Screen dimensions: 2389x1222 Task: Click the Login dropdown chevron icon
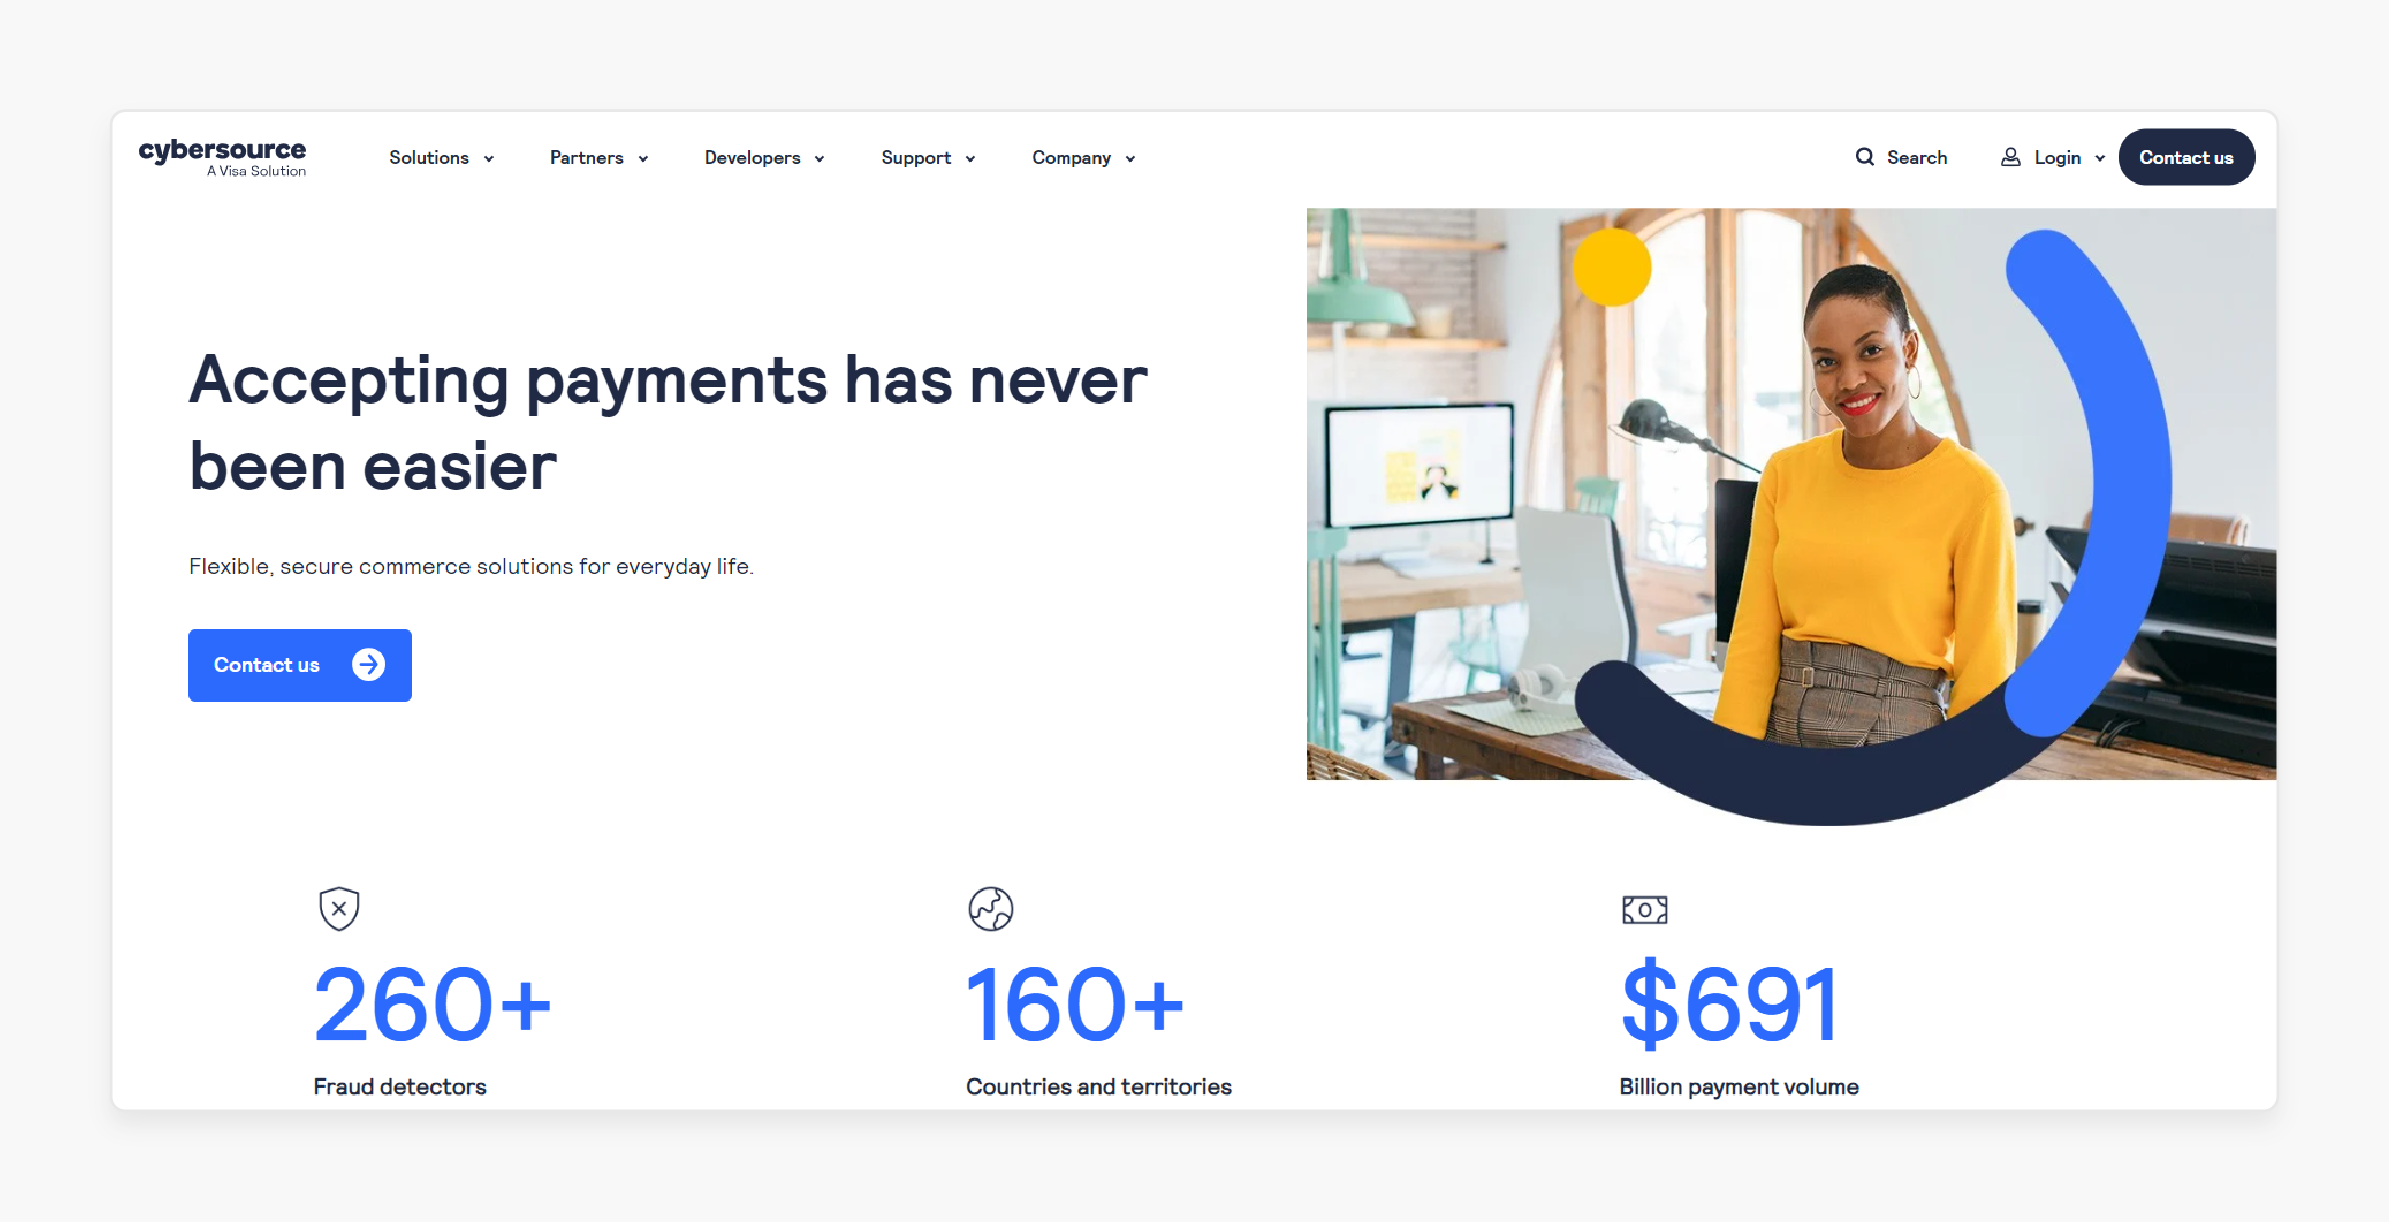pyautogui.click(x=2104, y=157)
